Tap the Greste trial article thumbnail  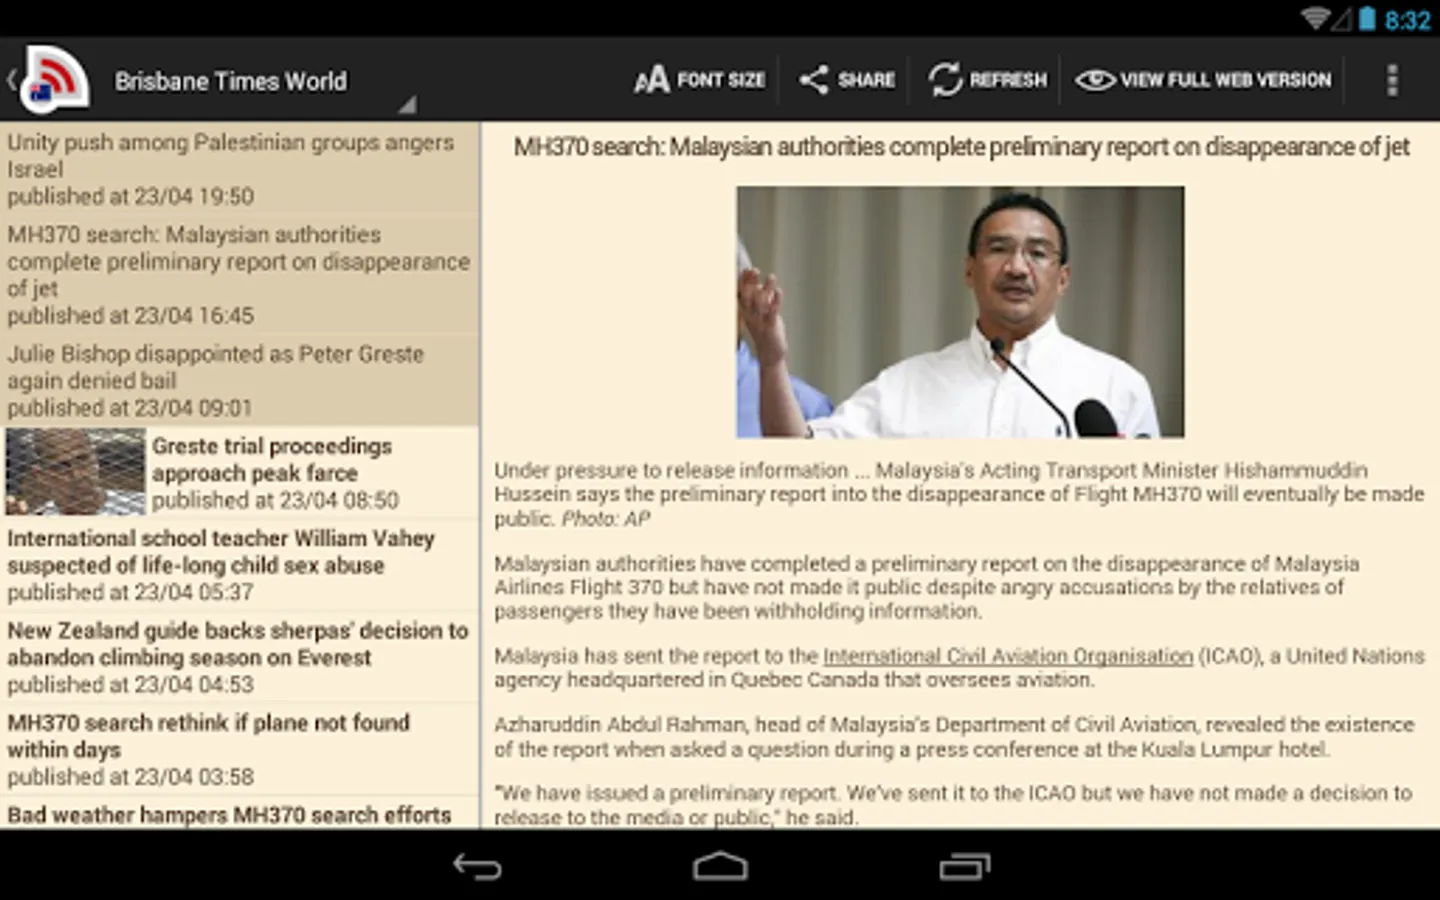coord(75,472)
